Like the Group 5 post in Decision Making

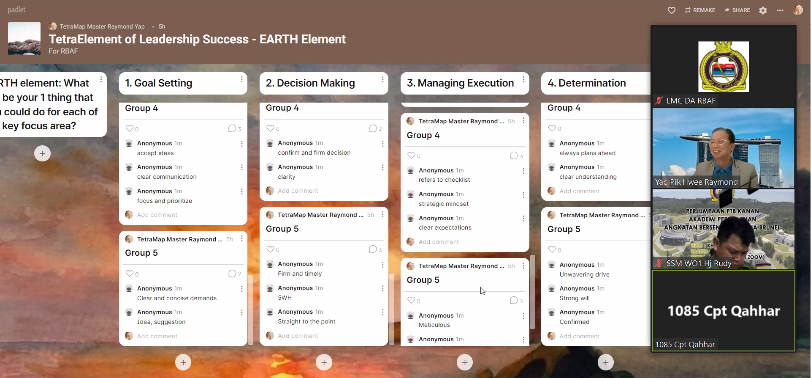pos(271,249)
